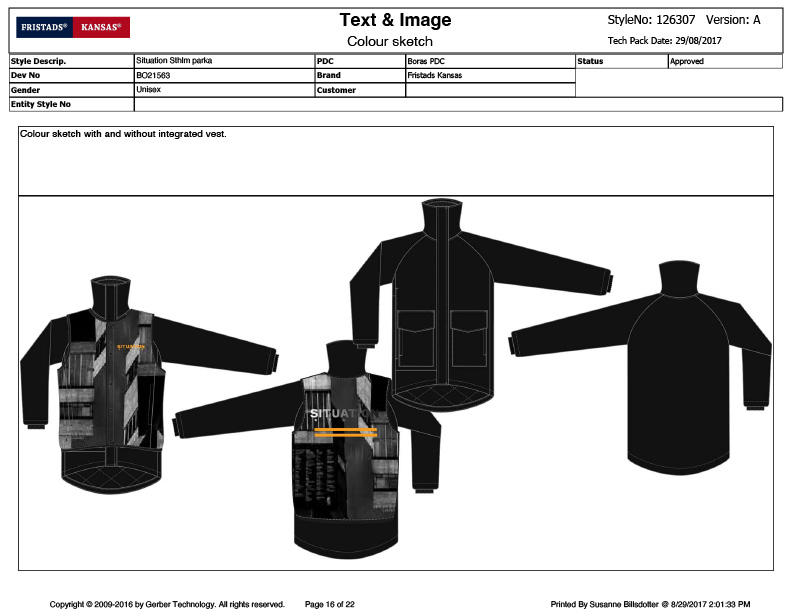The height and width of the screenshot is (612, 792).
Task: Click the 'PDC' label cell
Action: 360,61
